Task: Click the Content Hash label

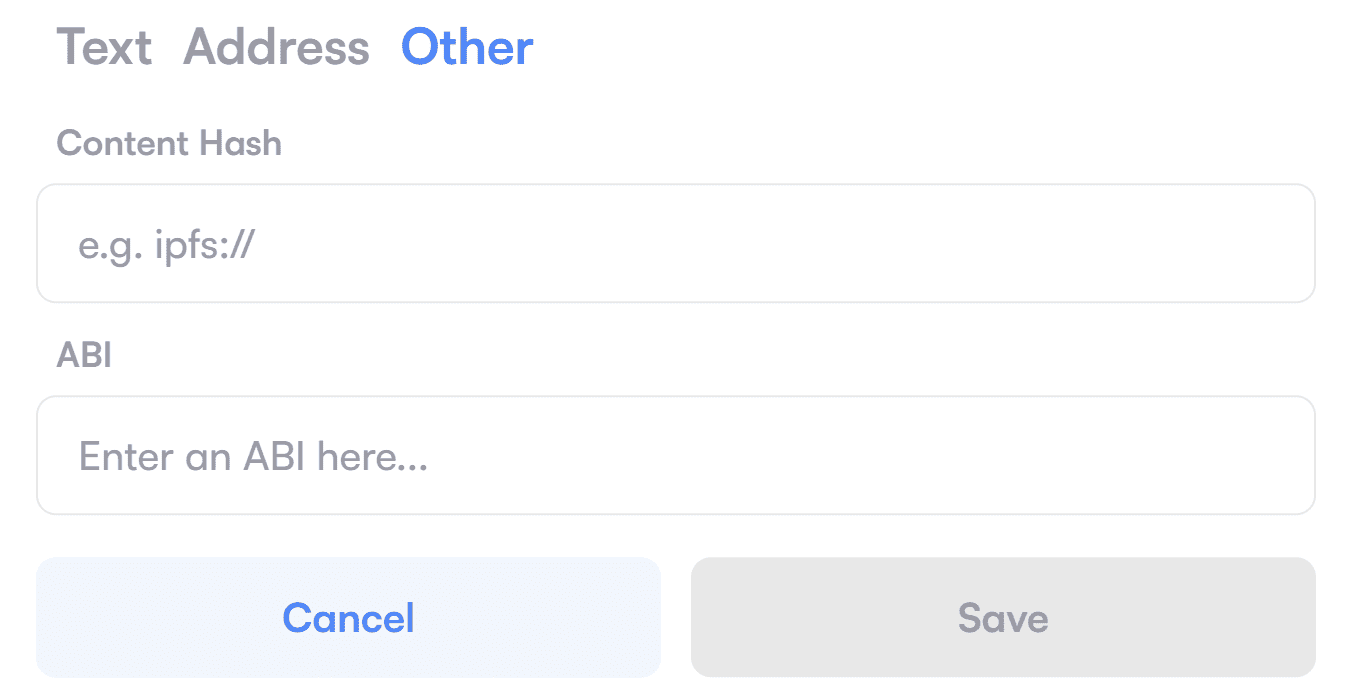Action: (x=169, y=143)
